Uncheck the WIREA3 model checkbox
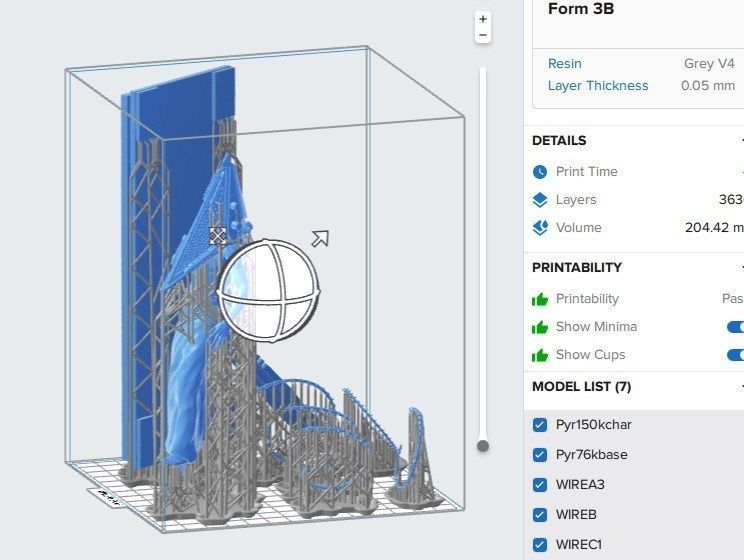The image size is (744, 560). [x=539, y=485]
